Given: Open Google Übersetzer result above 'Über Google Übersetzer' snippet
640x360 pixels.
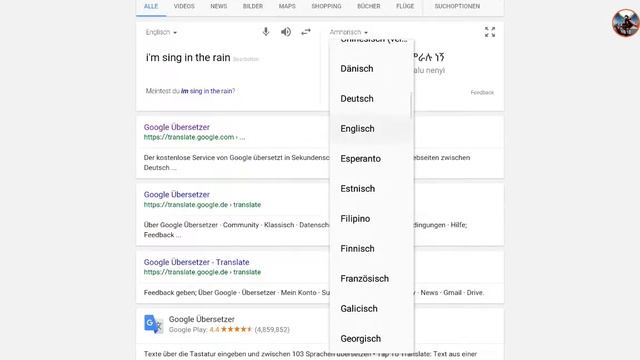Looking at the screenshot, I should coord(176,195).
